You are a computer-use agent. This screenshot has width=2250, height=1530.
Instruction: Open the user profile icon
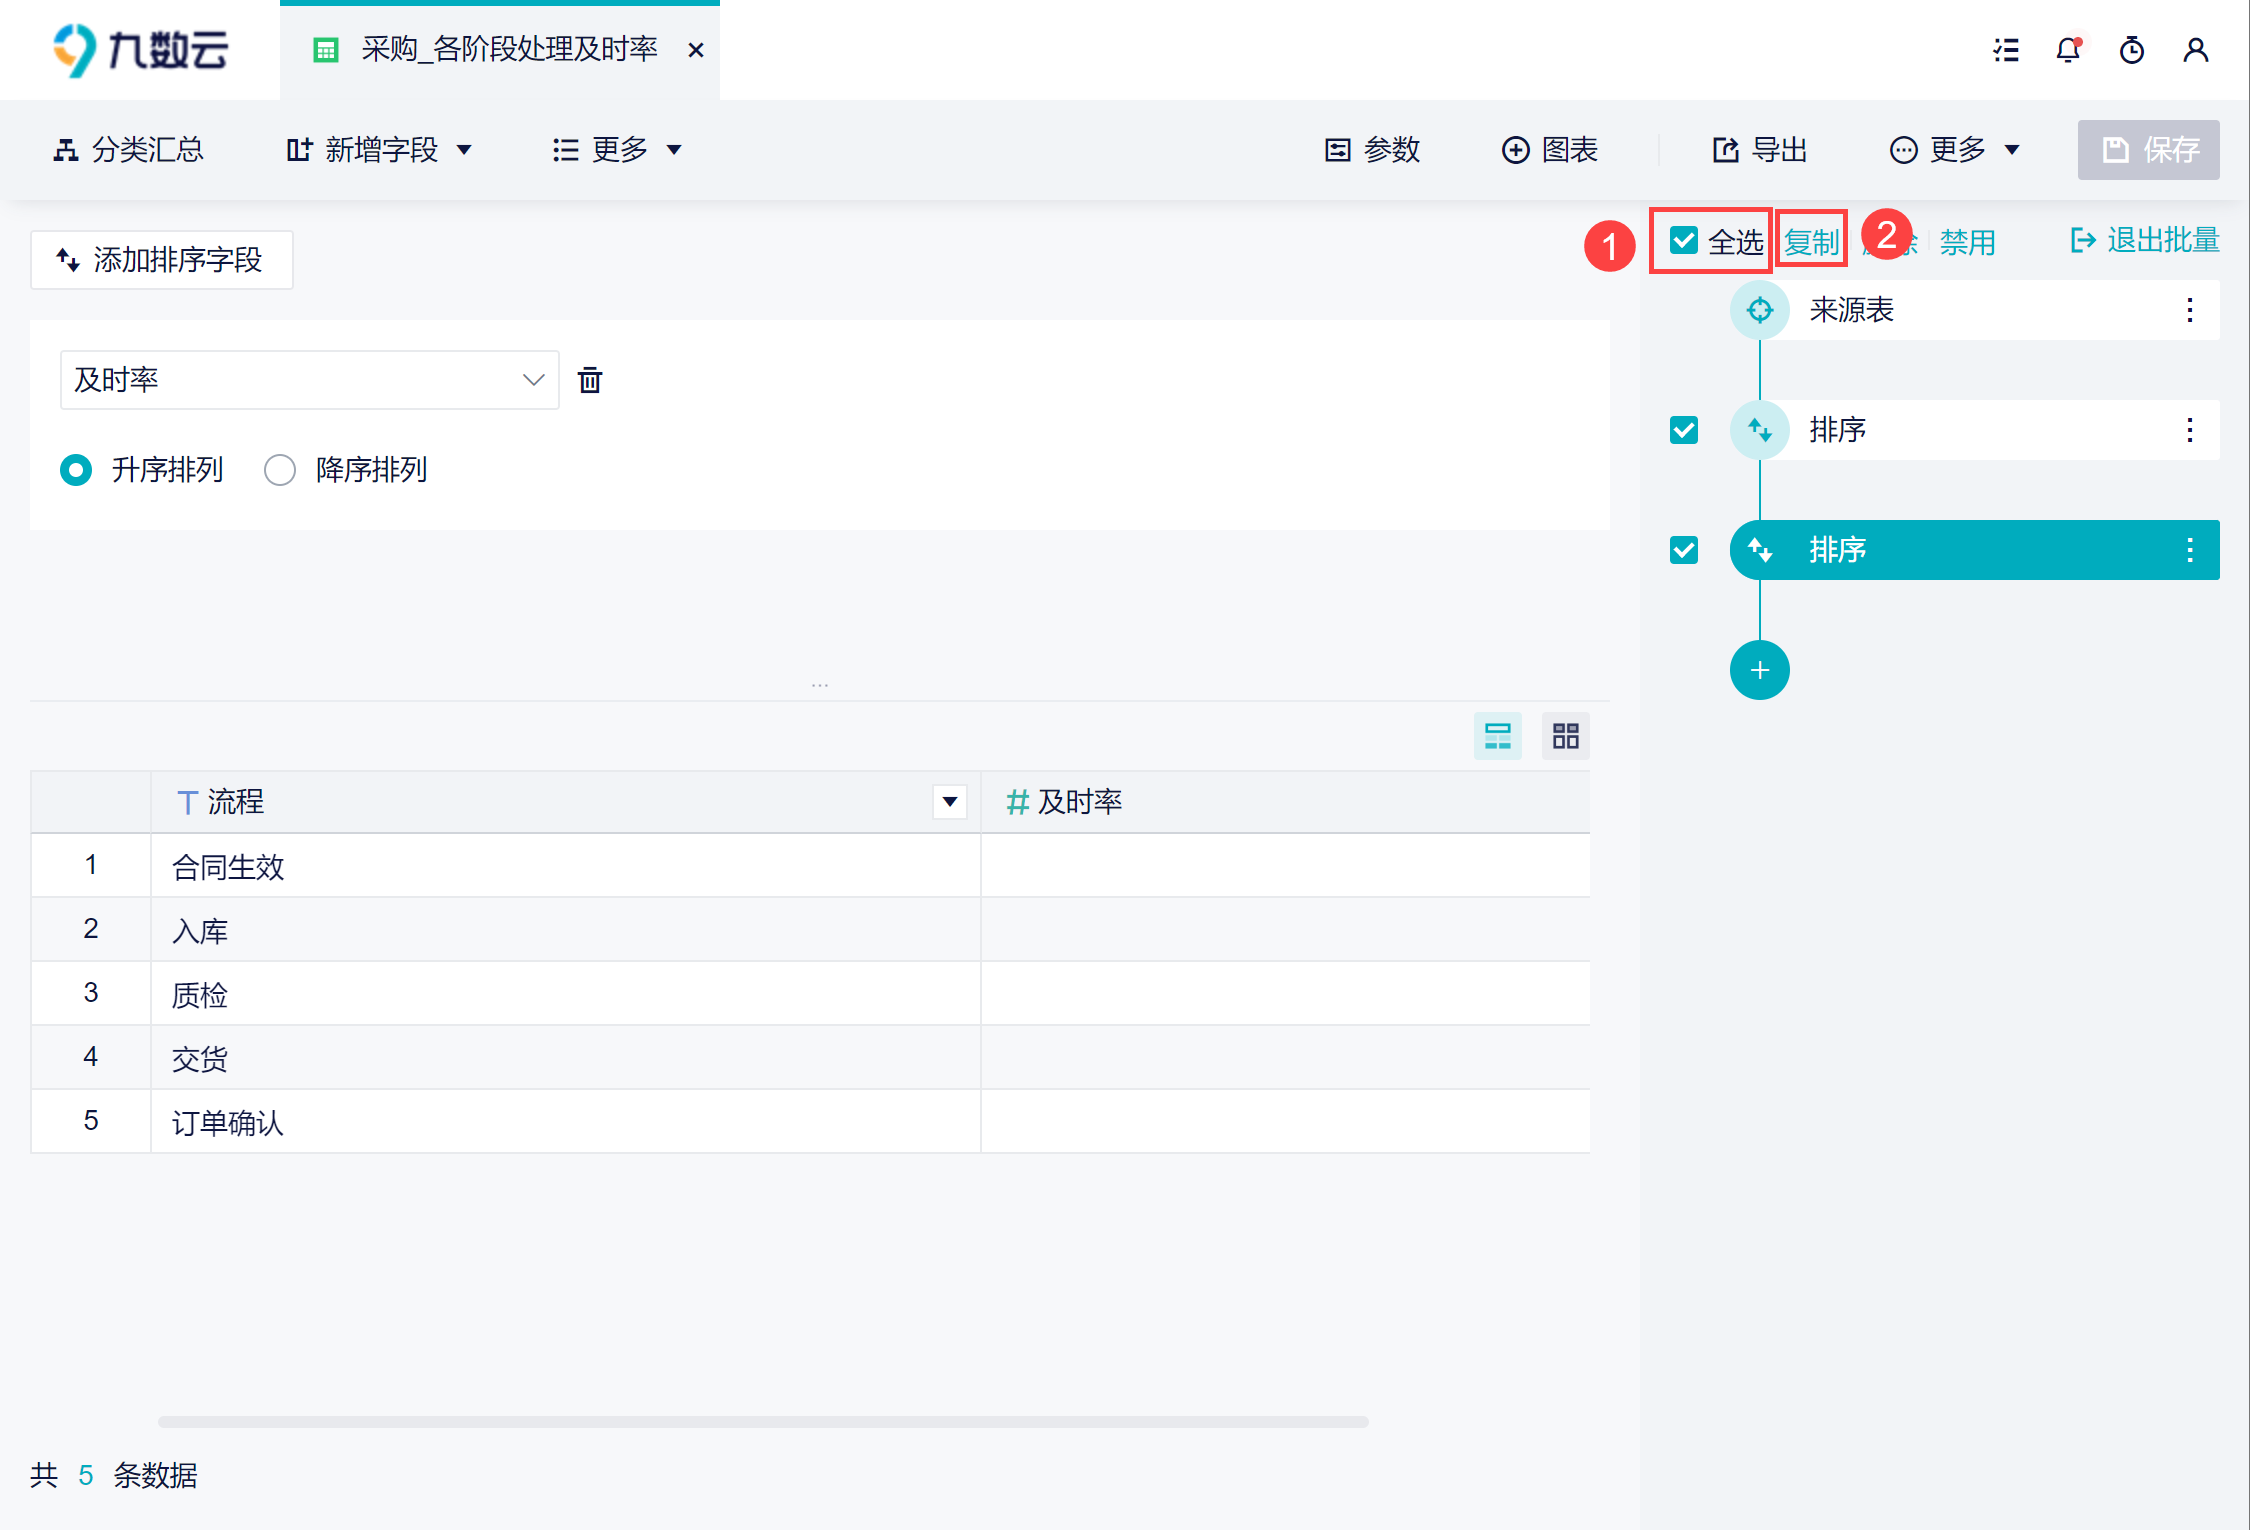[2196, 50]
